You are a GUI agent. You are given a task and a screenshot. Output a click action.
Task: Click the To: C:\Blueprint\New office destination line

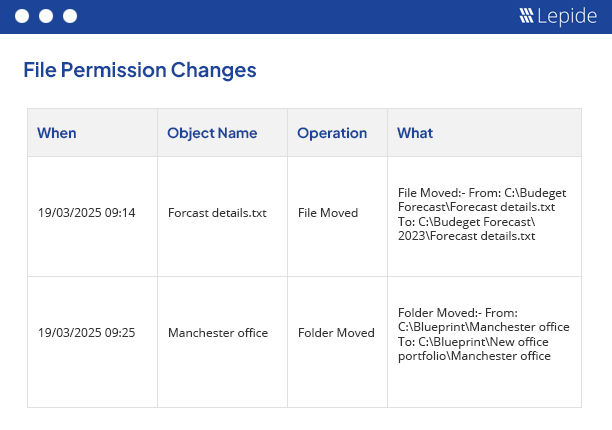(473, 342)
